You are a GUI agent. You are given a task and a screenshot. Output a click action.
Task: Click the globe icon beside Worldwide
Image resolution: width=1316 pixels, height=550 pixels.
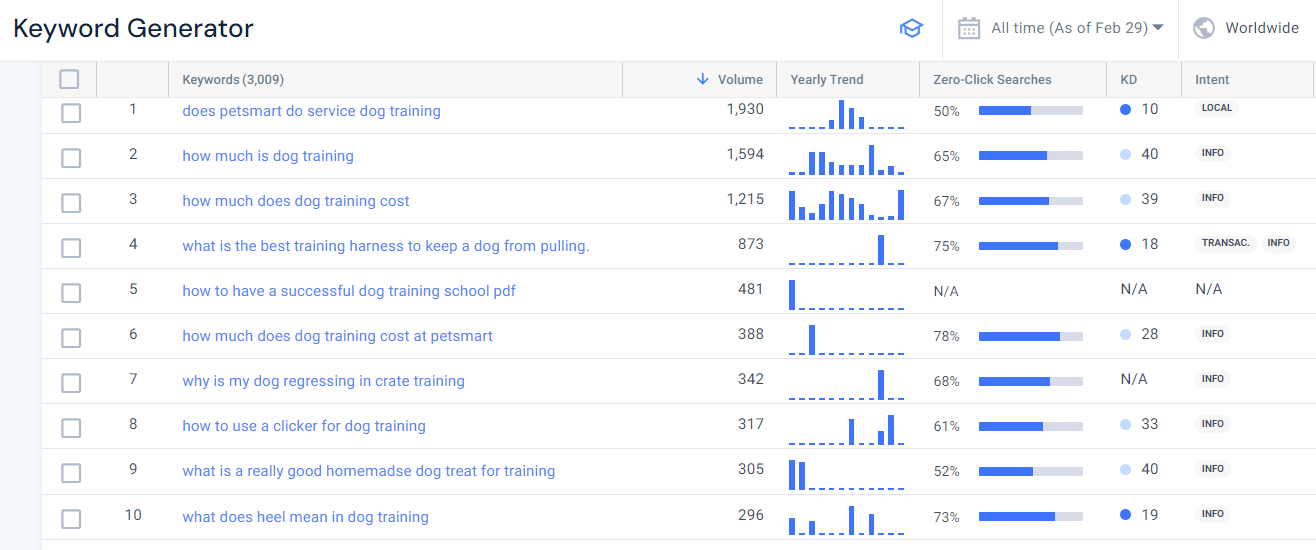point(1204,28)
